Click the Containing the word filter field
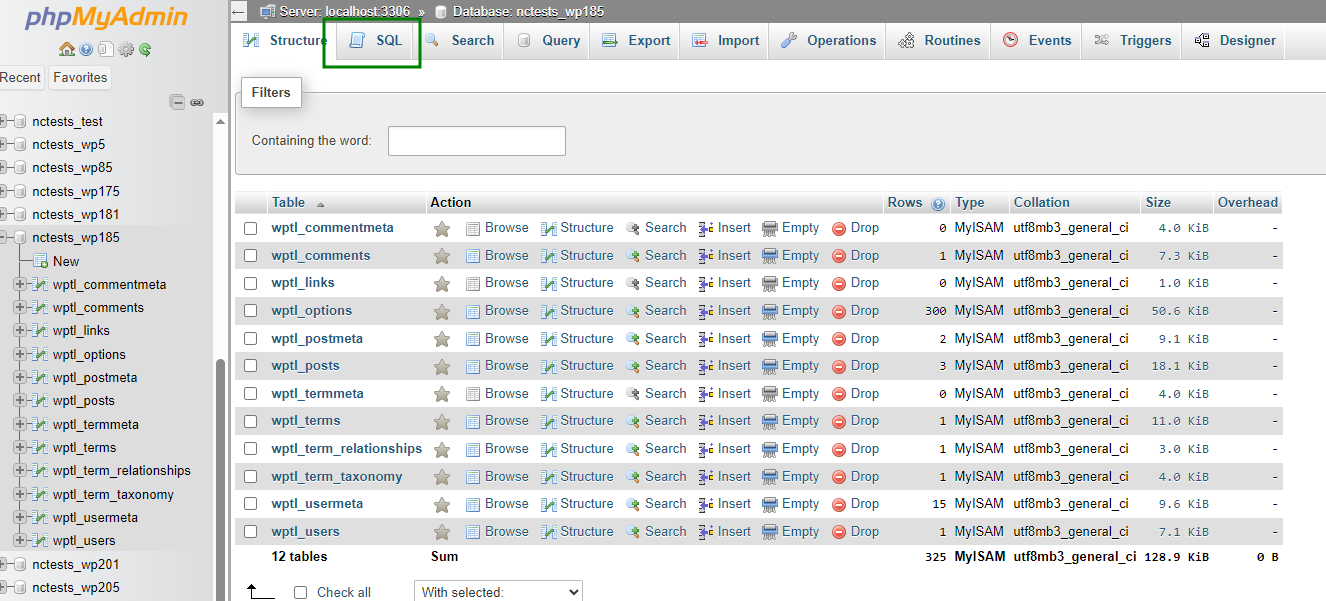 click(476, 141)
